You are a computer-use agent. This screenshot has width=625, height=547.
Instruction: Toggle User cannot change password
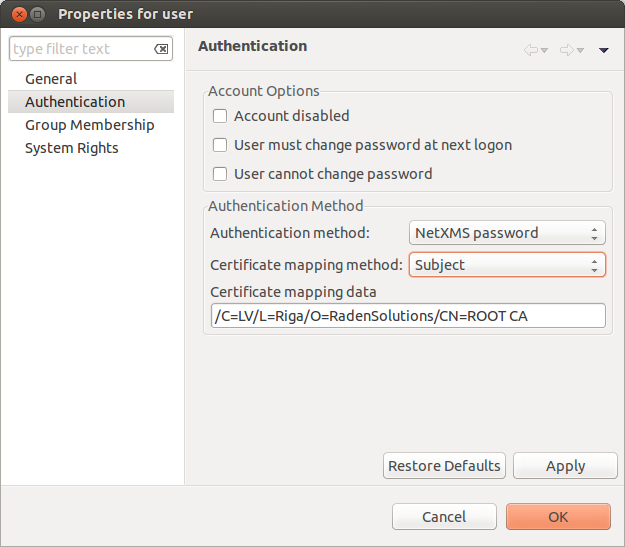click(x=221, y=174)
